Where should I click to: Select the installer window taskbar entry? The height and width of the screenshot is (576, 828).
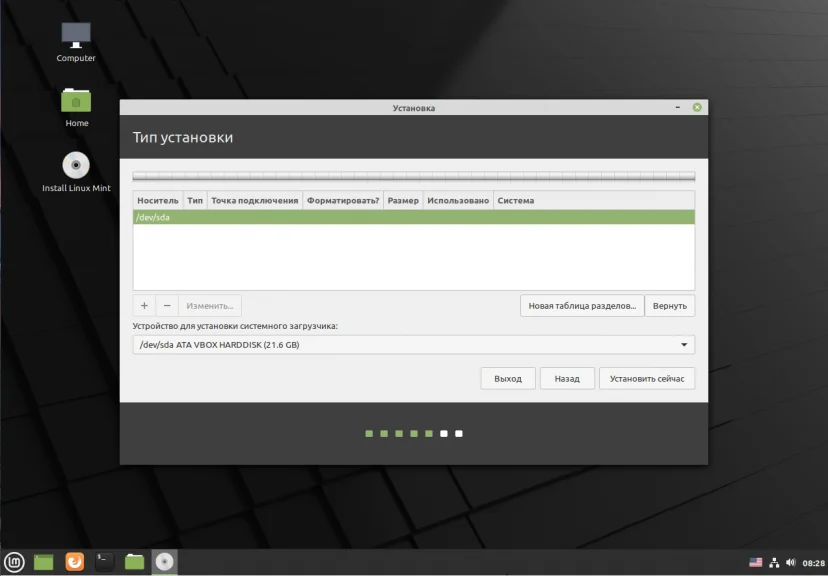(x=165, y=562)
